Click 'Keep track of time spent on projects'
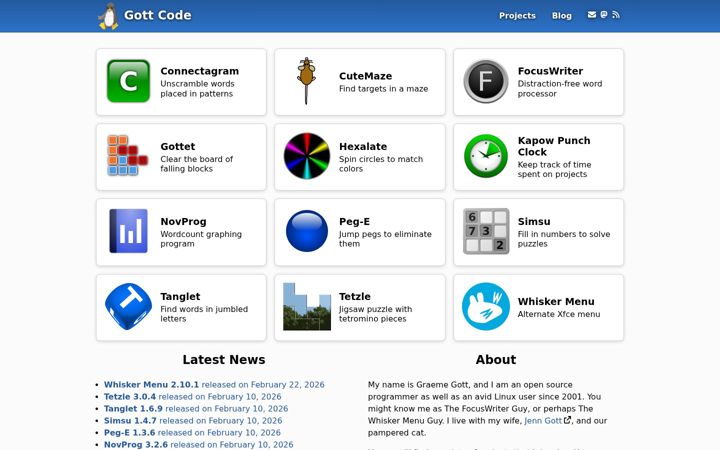Image resolution: width=720 pixels, height=450 pixels. (x=554, y=169)
